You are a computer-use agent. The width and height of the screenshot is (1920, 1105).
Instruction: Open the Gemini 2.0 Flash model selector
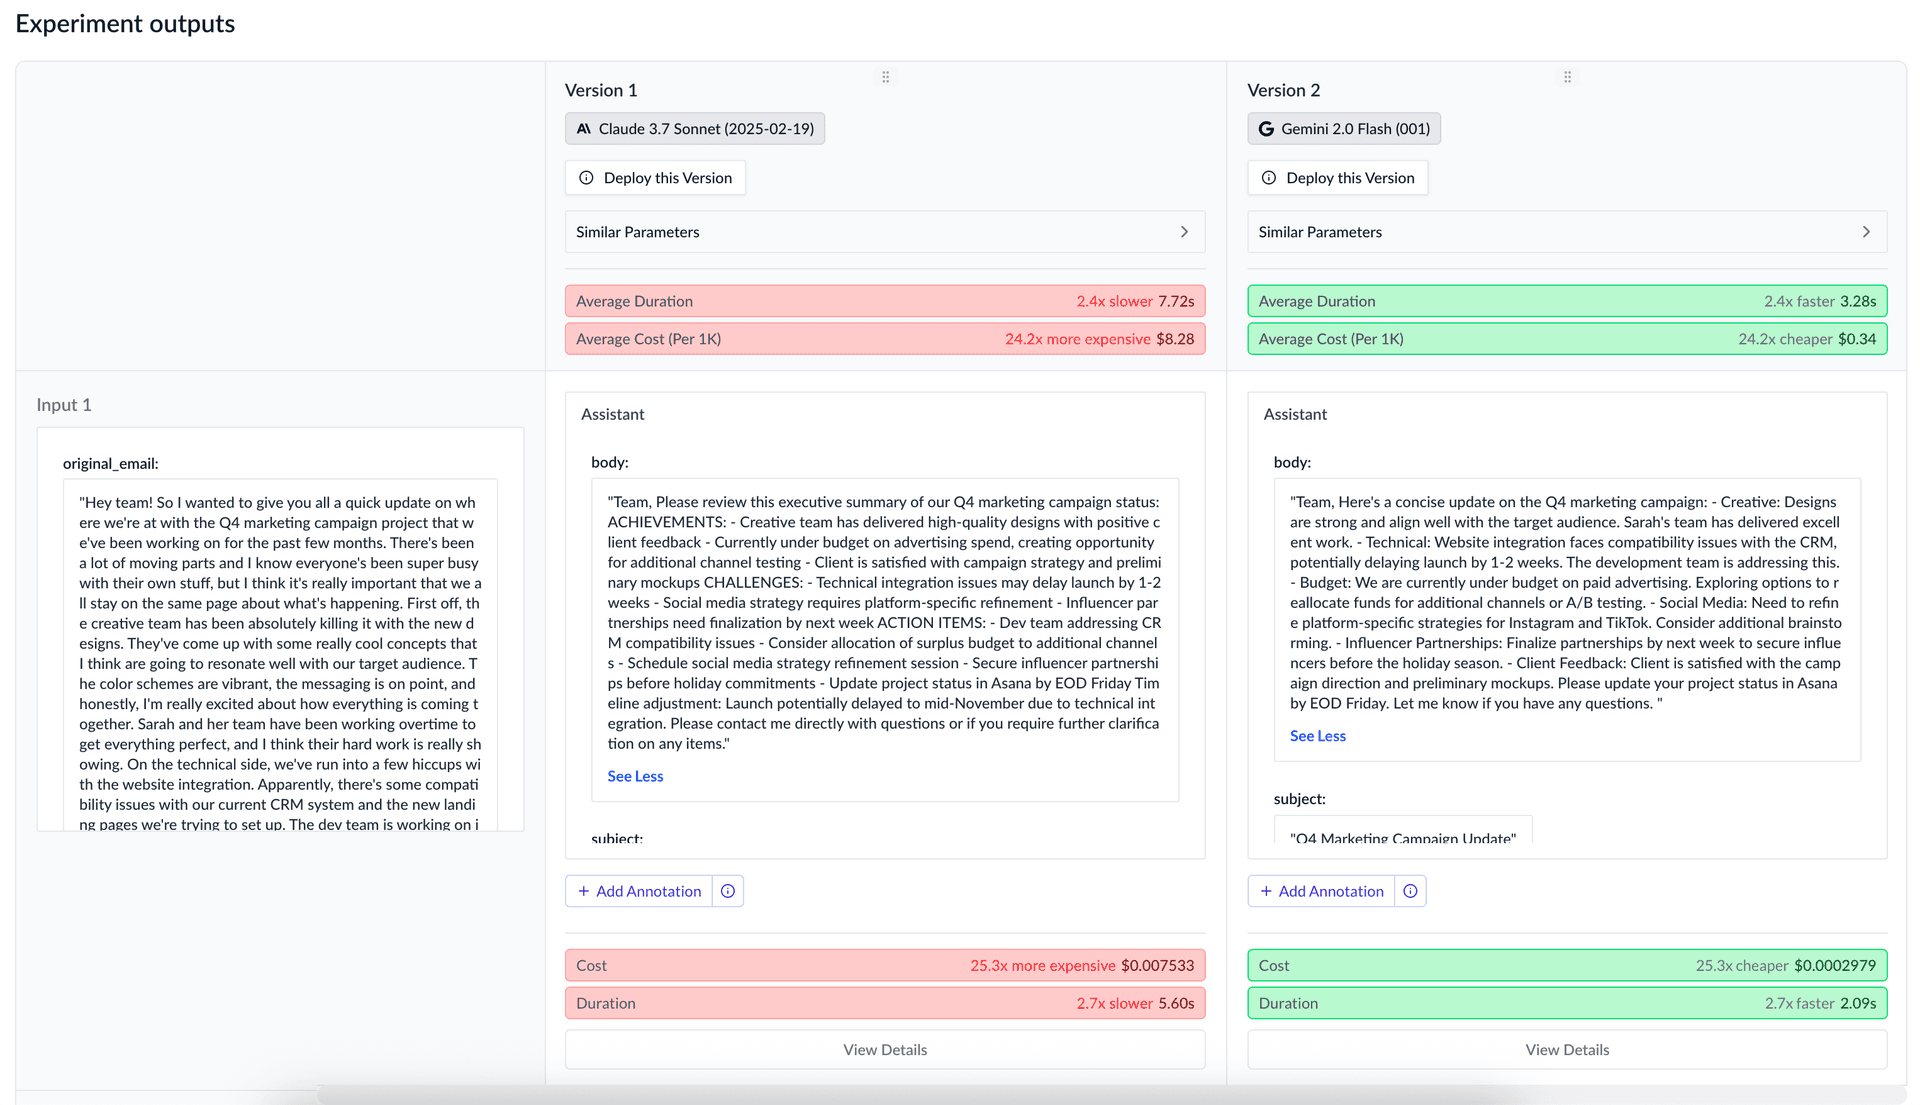tap(1343, 128)
